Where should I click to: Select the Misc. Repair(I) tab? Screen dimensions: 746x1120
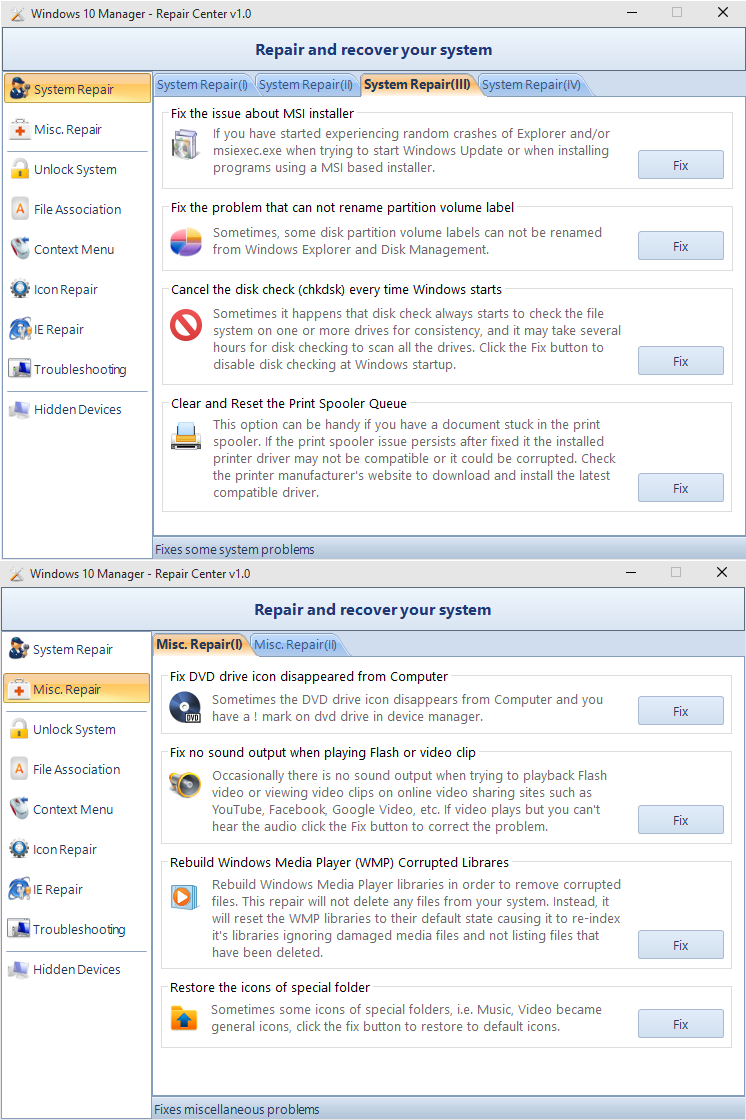pyautogui.click(x=199, y=644)
